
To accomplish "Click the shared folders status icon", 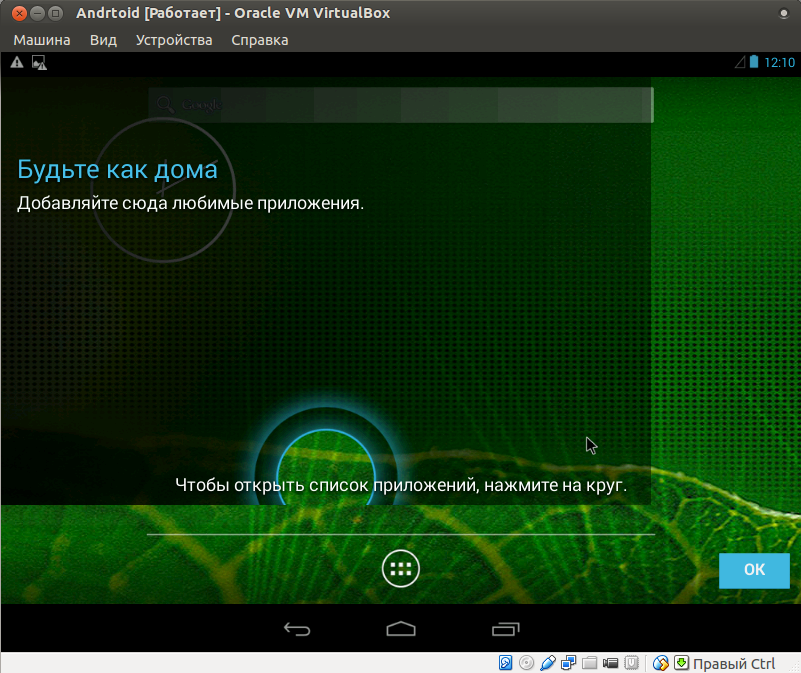I will pyautogui.click(x=590, y=663).
